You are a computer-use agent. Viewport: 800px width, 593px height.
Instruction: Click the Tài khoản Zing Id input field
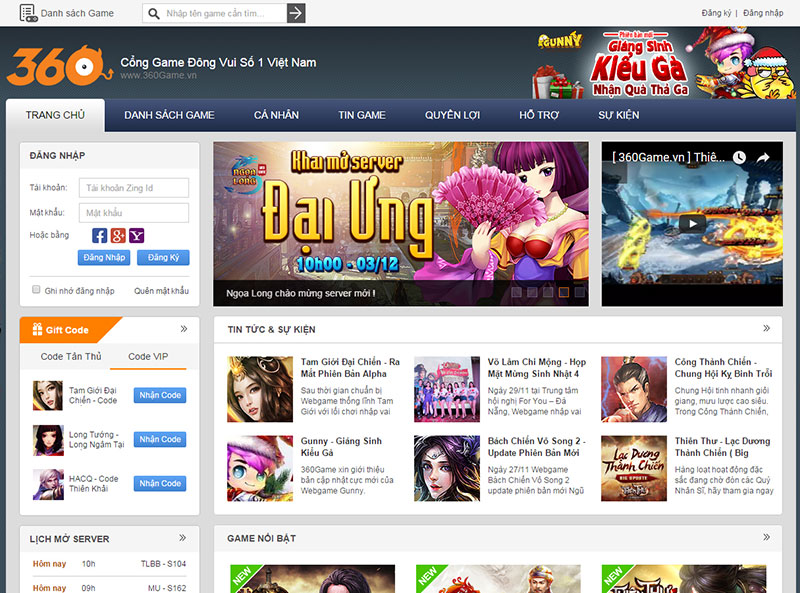pos(133,187)
